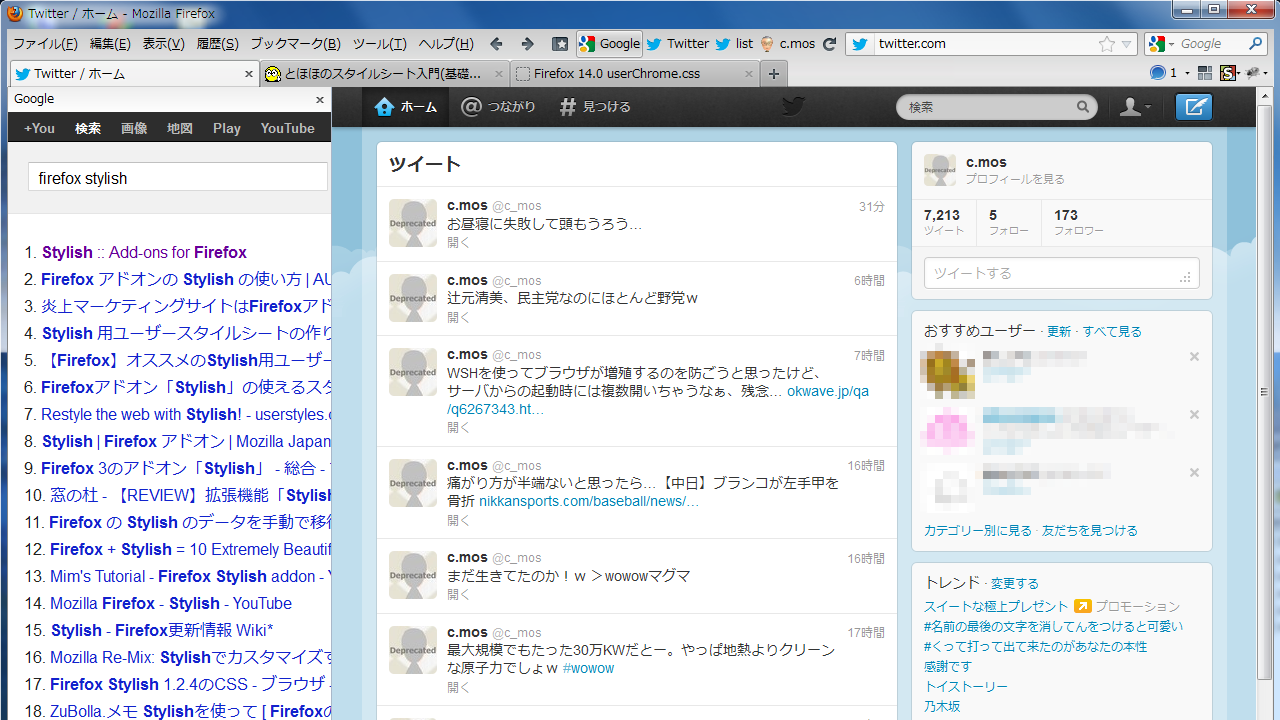Click the c.mos avatar in the profile card

point(940,170)
